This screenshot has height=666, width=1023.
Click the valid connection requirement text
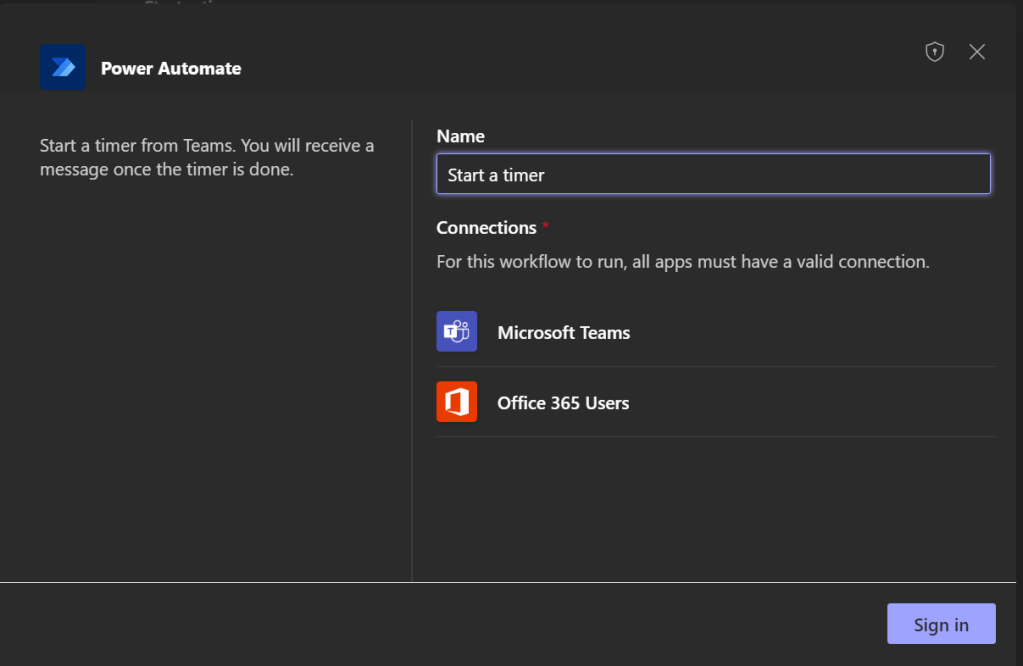(x=683, y=262)
